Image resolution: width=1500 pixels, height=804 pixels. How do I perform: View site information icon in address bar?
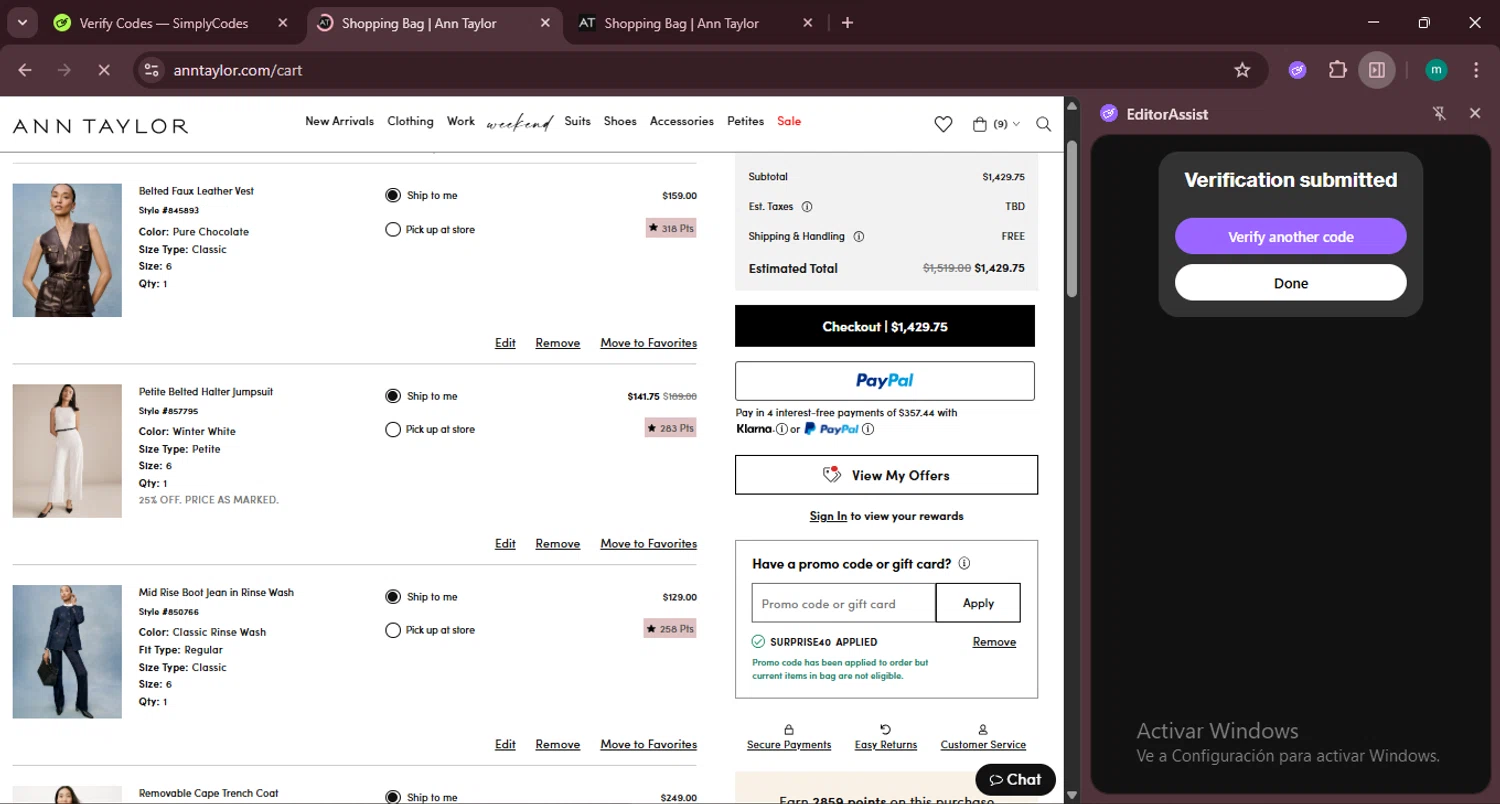pos(151,70)
